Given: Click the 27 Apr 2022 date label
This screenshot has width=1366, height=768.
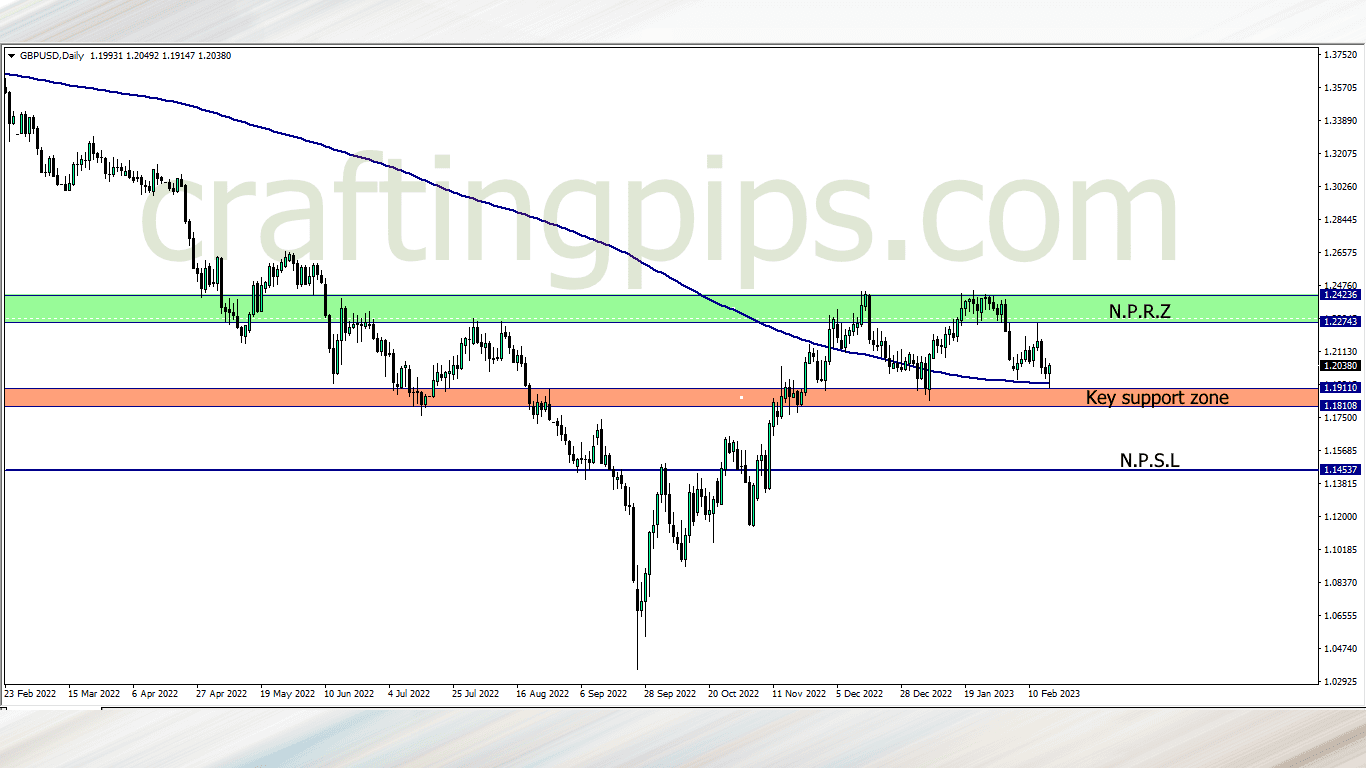Looking at the screenshot, I should (222, 693).
